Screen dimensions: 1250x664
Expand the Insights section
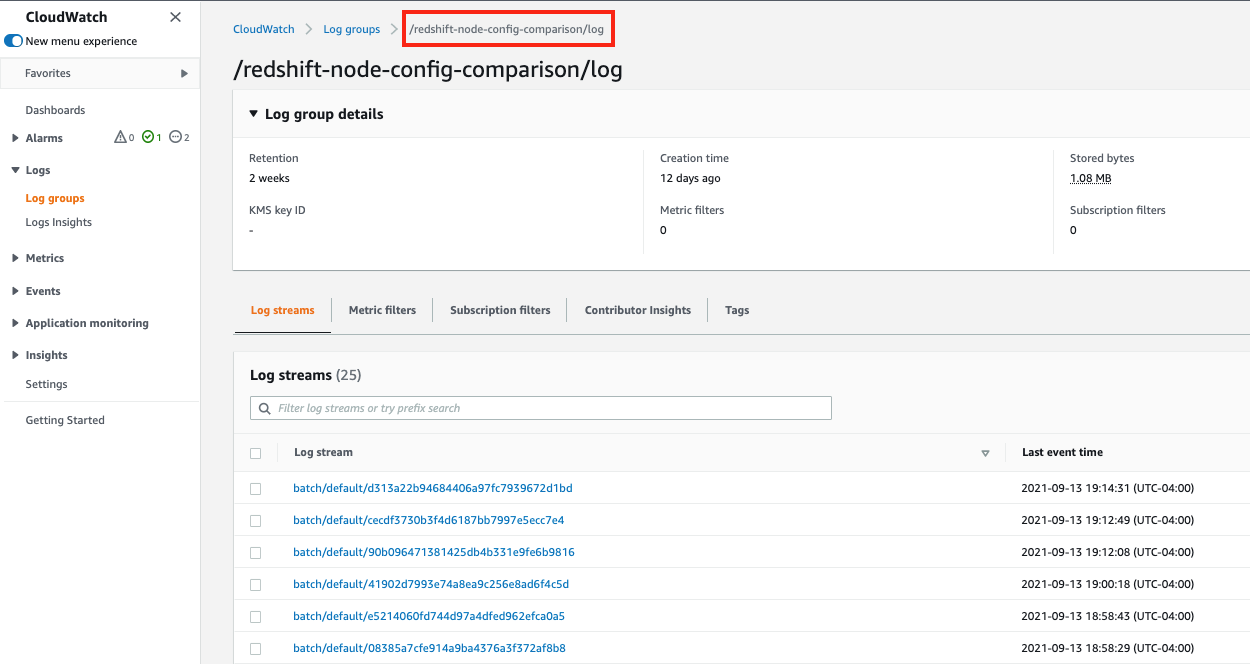[15, 355]
